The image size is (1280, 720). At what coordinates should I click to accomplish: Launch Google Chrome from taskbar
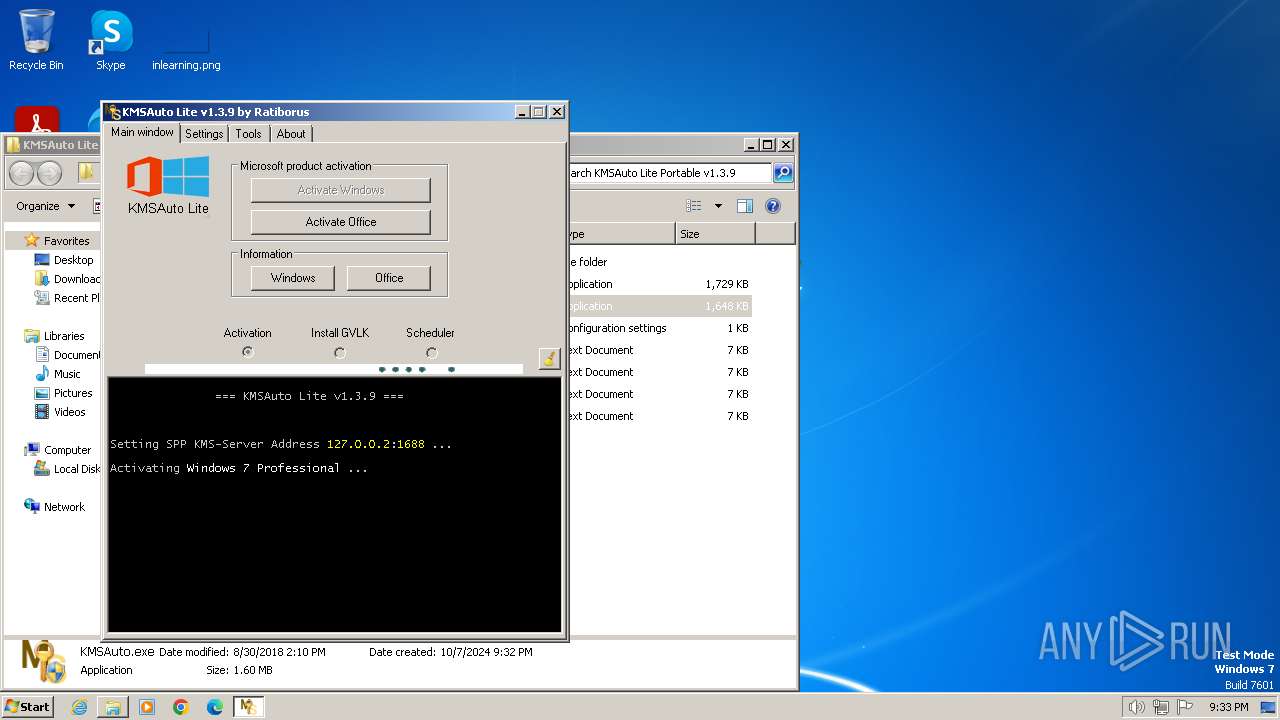pyautogui.click(x=181, y=707)
